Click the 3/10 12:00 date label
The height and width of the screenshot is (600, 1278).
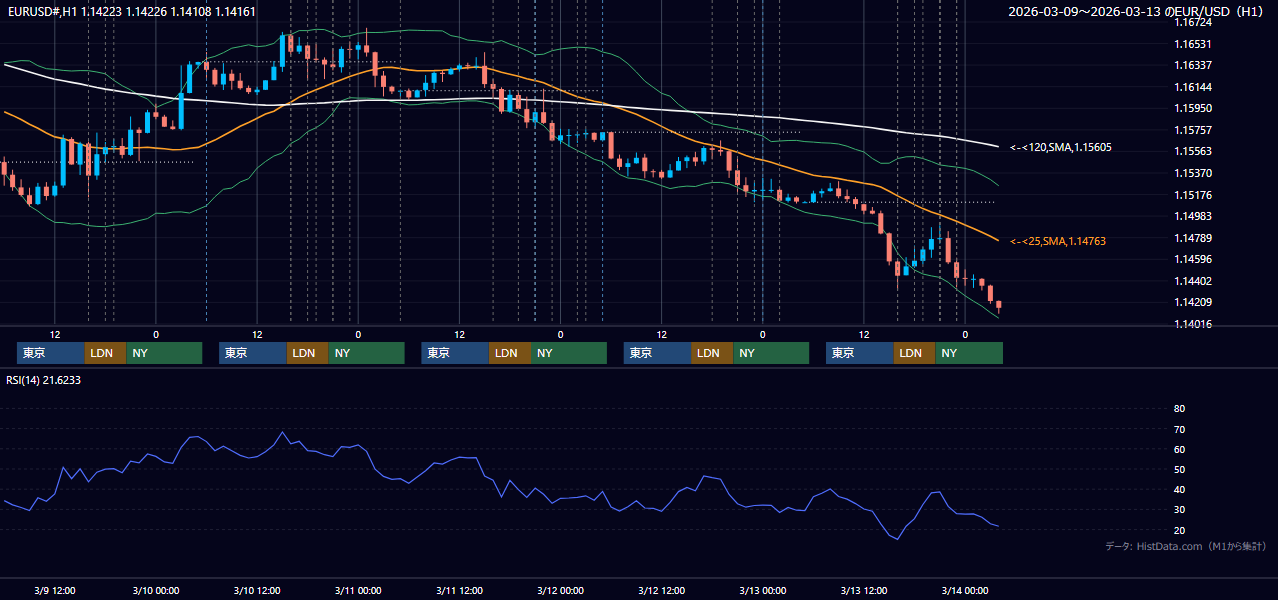point(256,590)
